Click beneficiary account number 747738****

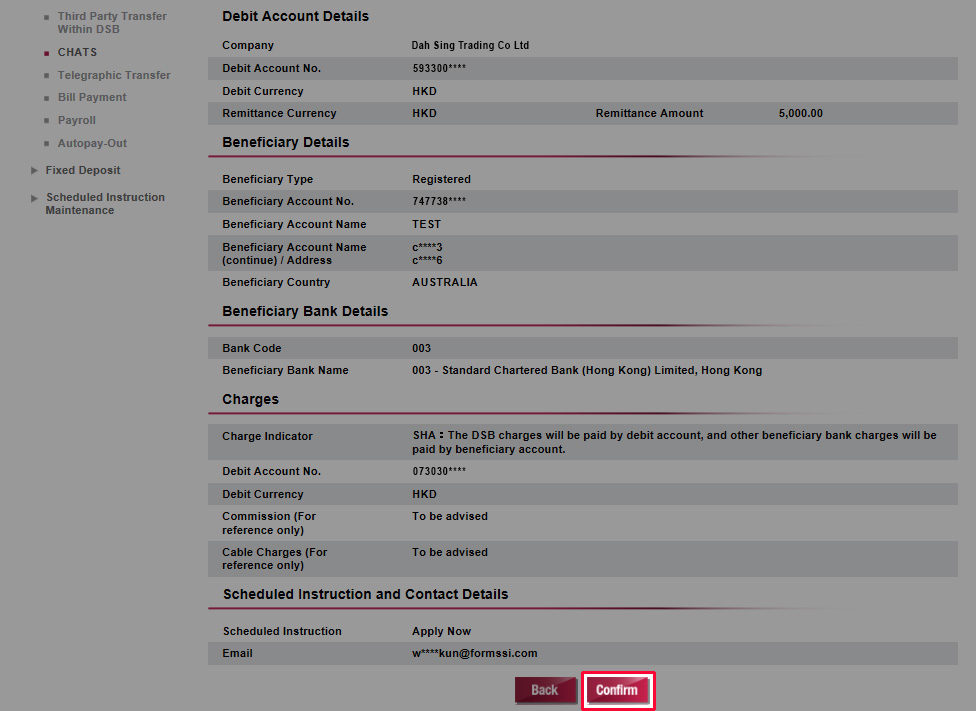439,201
